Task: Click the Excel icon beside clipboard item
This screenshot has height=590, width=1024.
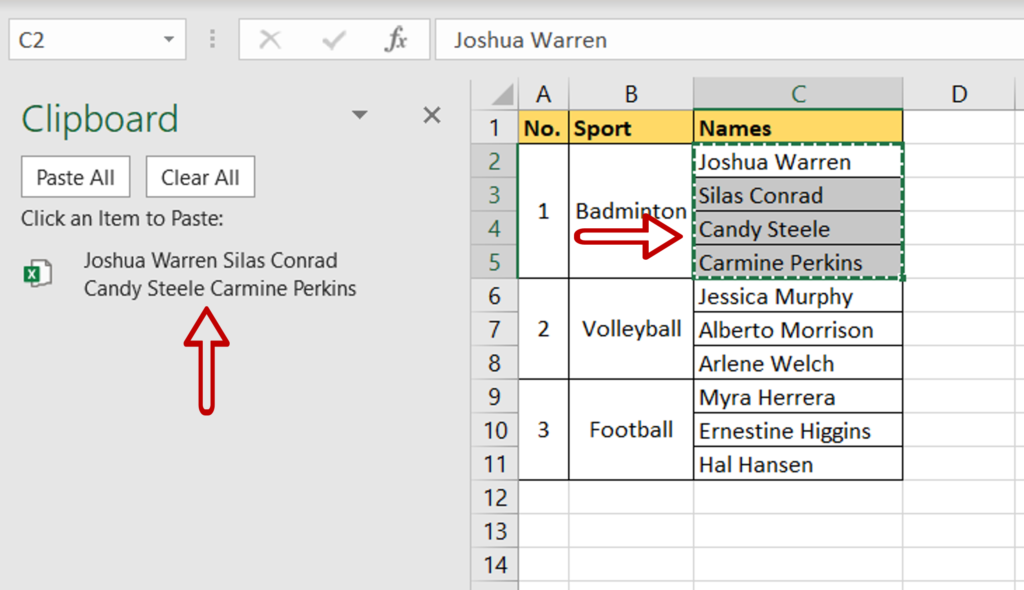Action: coord(38,273)
